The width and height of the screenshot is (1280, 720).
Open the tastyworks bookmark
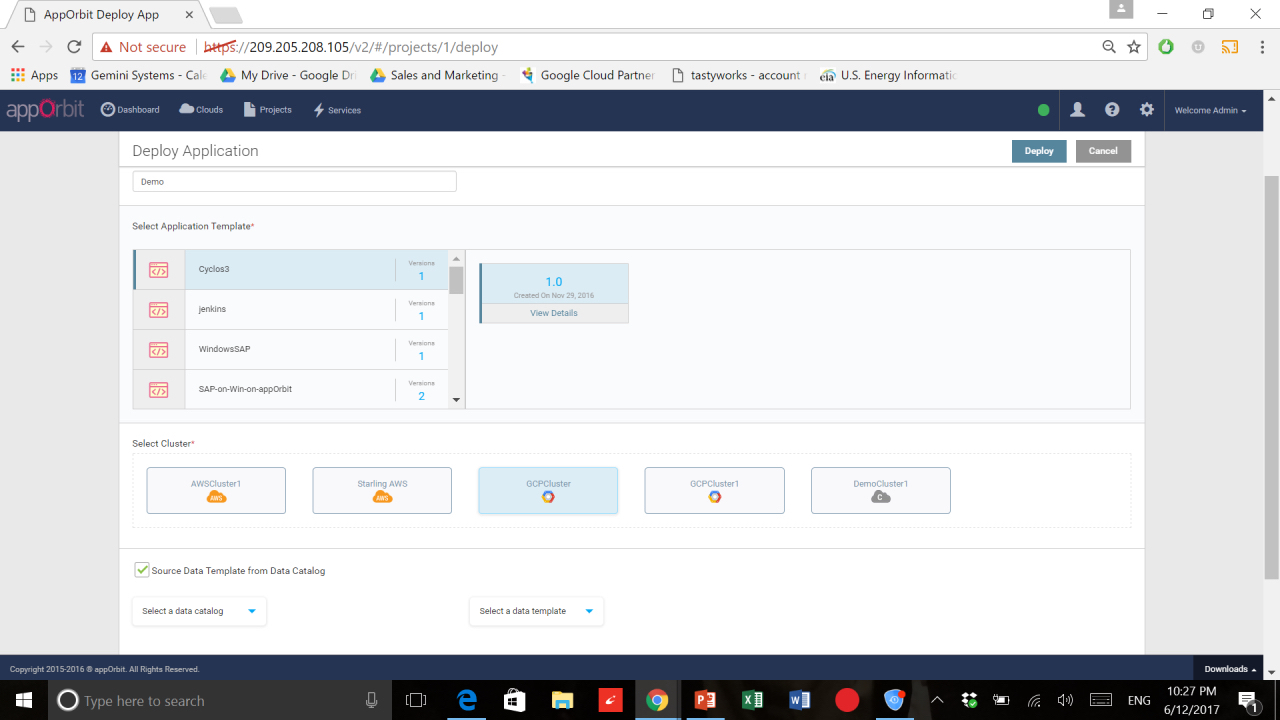pyautogui.click(x=737, y=75)
